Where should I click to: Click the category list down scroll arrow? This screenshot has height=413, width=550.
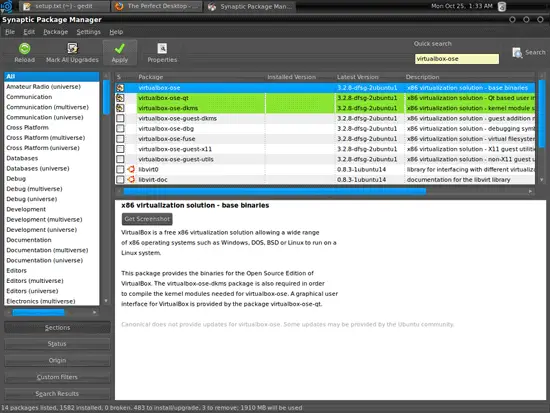[x=106, y=301]
